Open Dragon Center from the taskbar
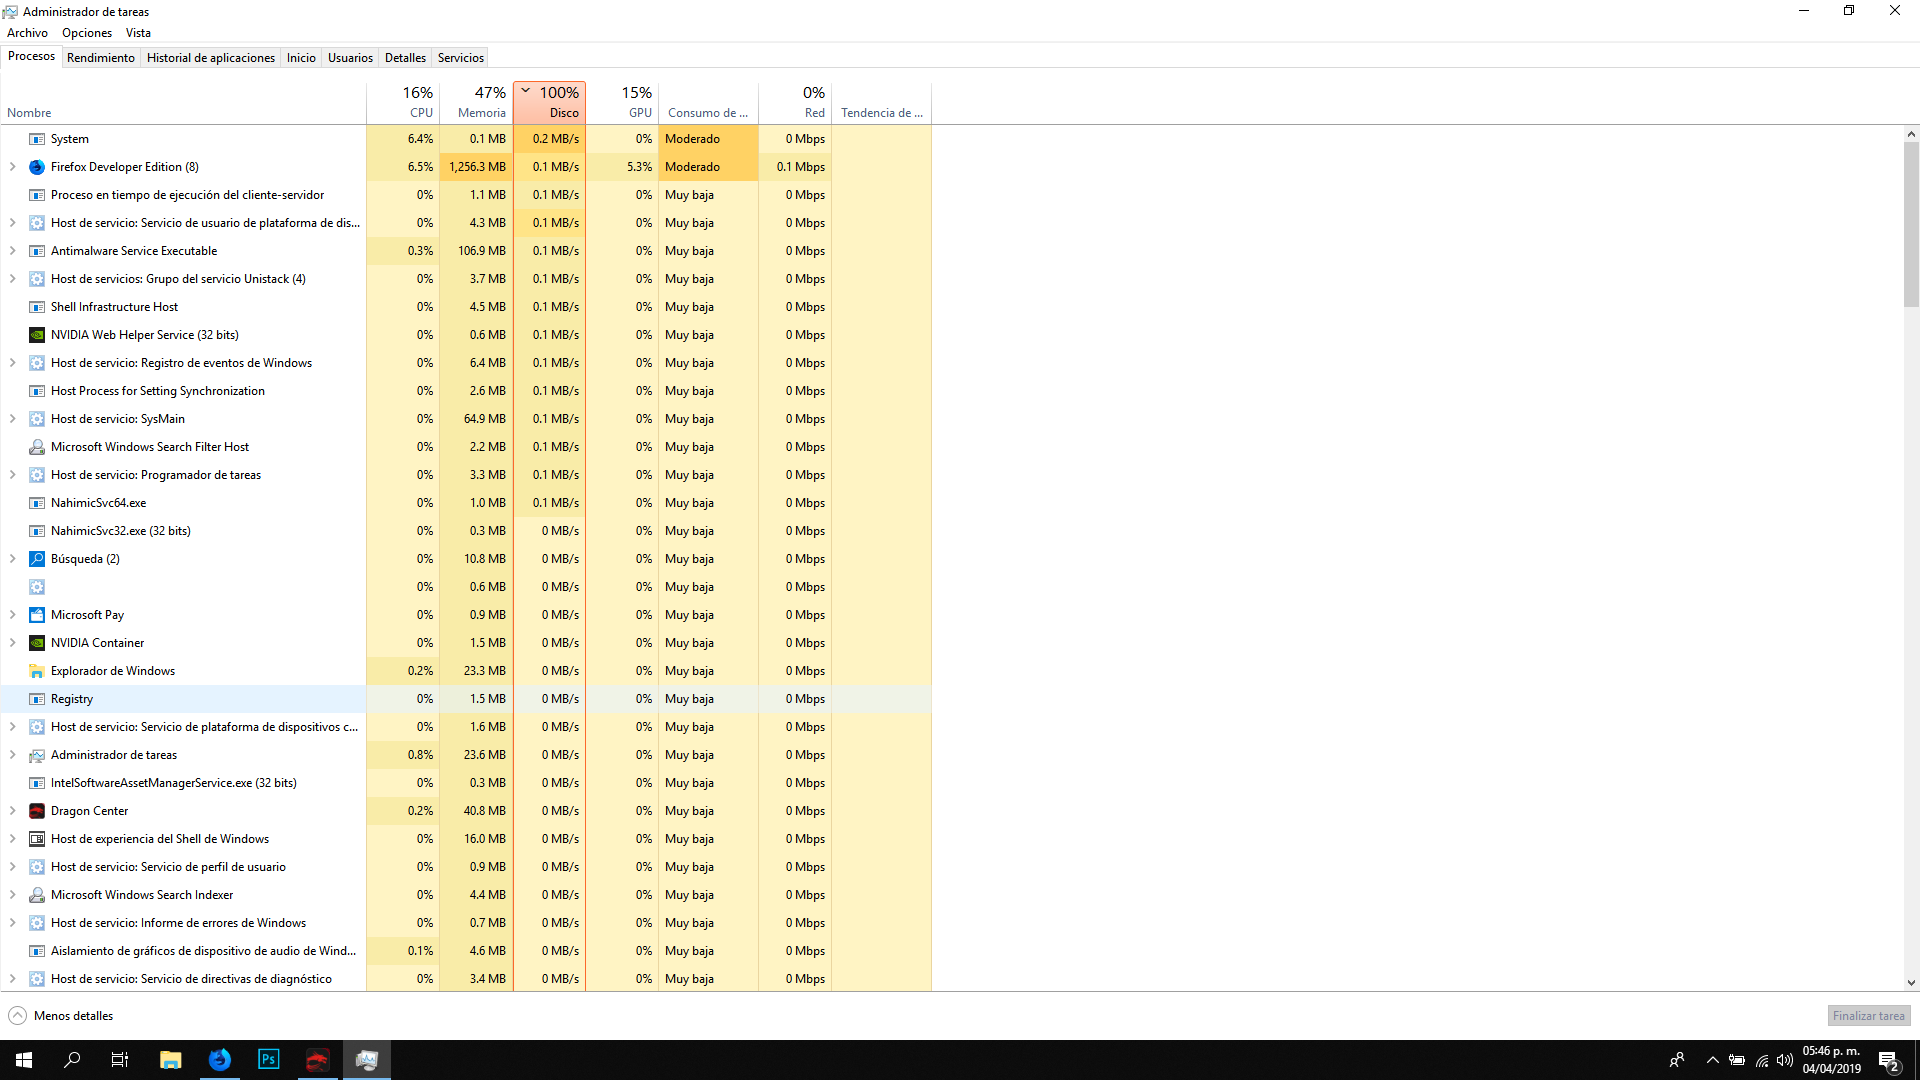This screenshot has width=1920, height=1080. click(317, 1060)
